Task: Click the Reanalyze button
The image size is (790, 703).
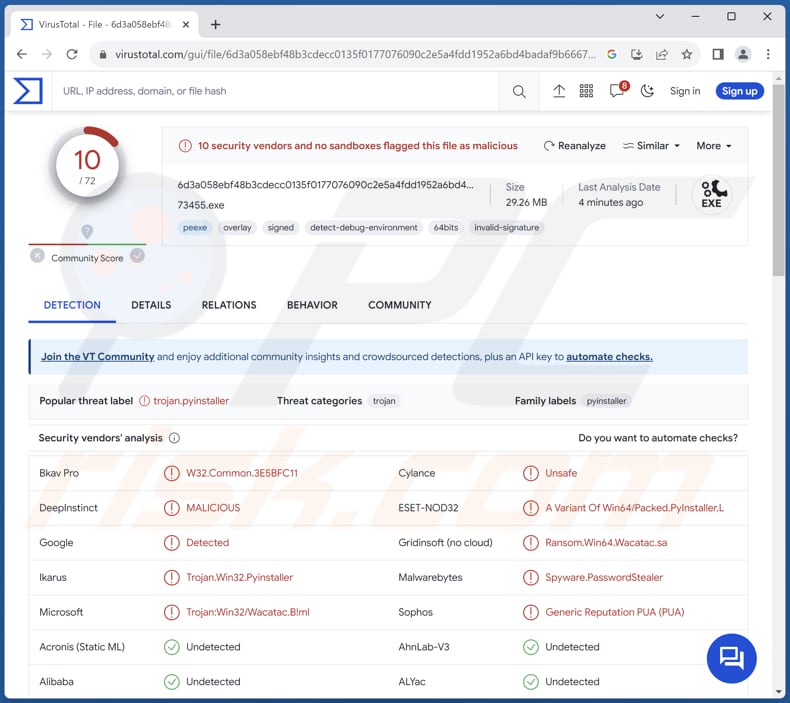Action: [574, 146]
